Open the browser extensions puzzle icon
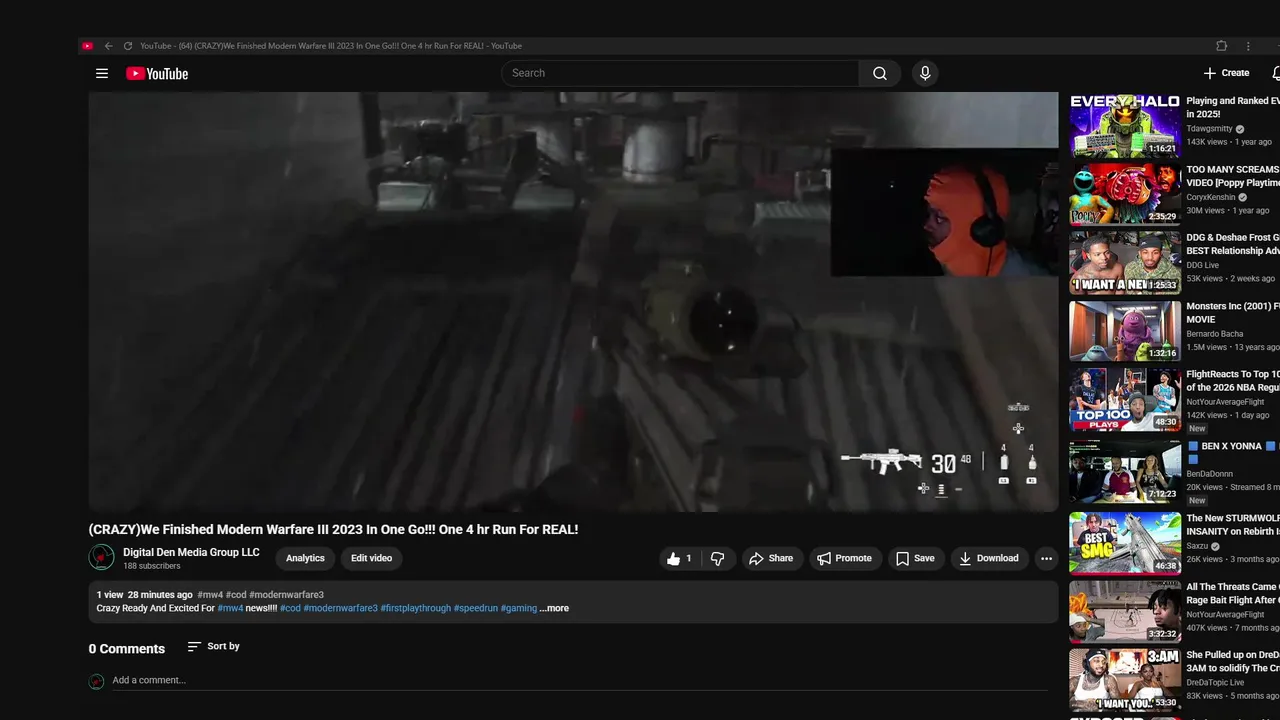Image resolution: width=1280 pixels, height=720 pixels. point(1221,46)
